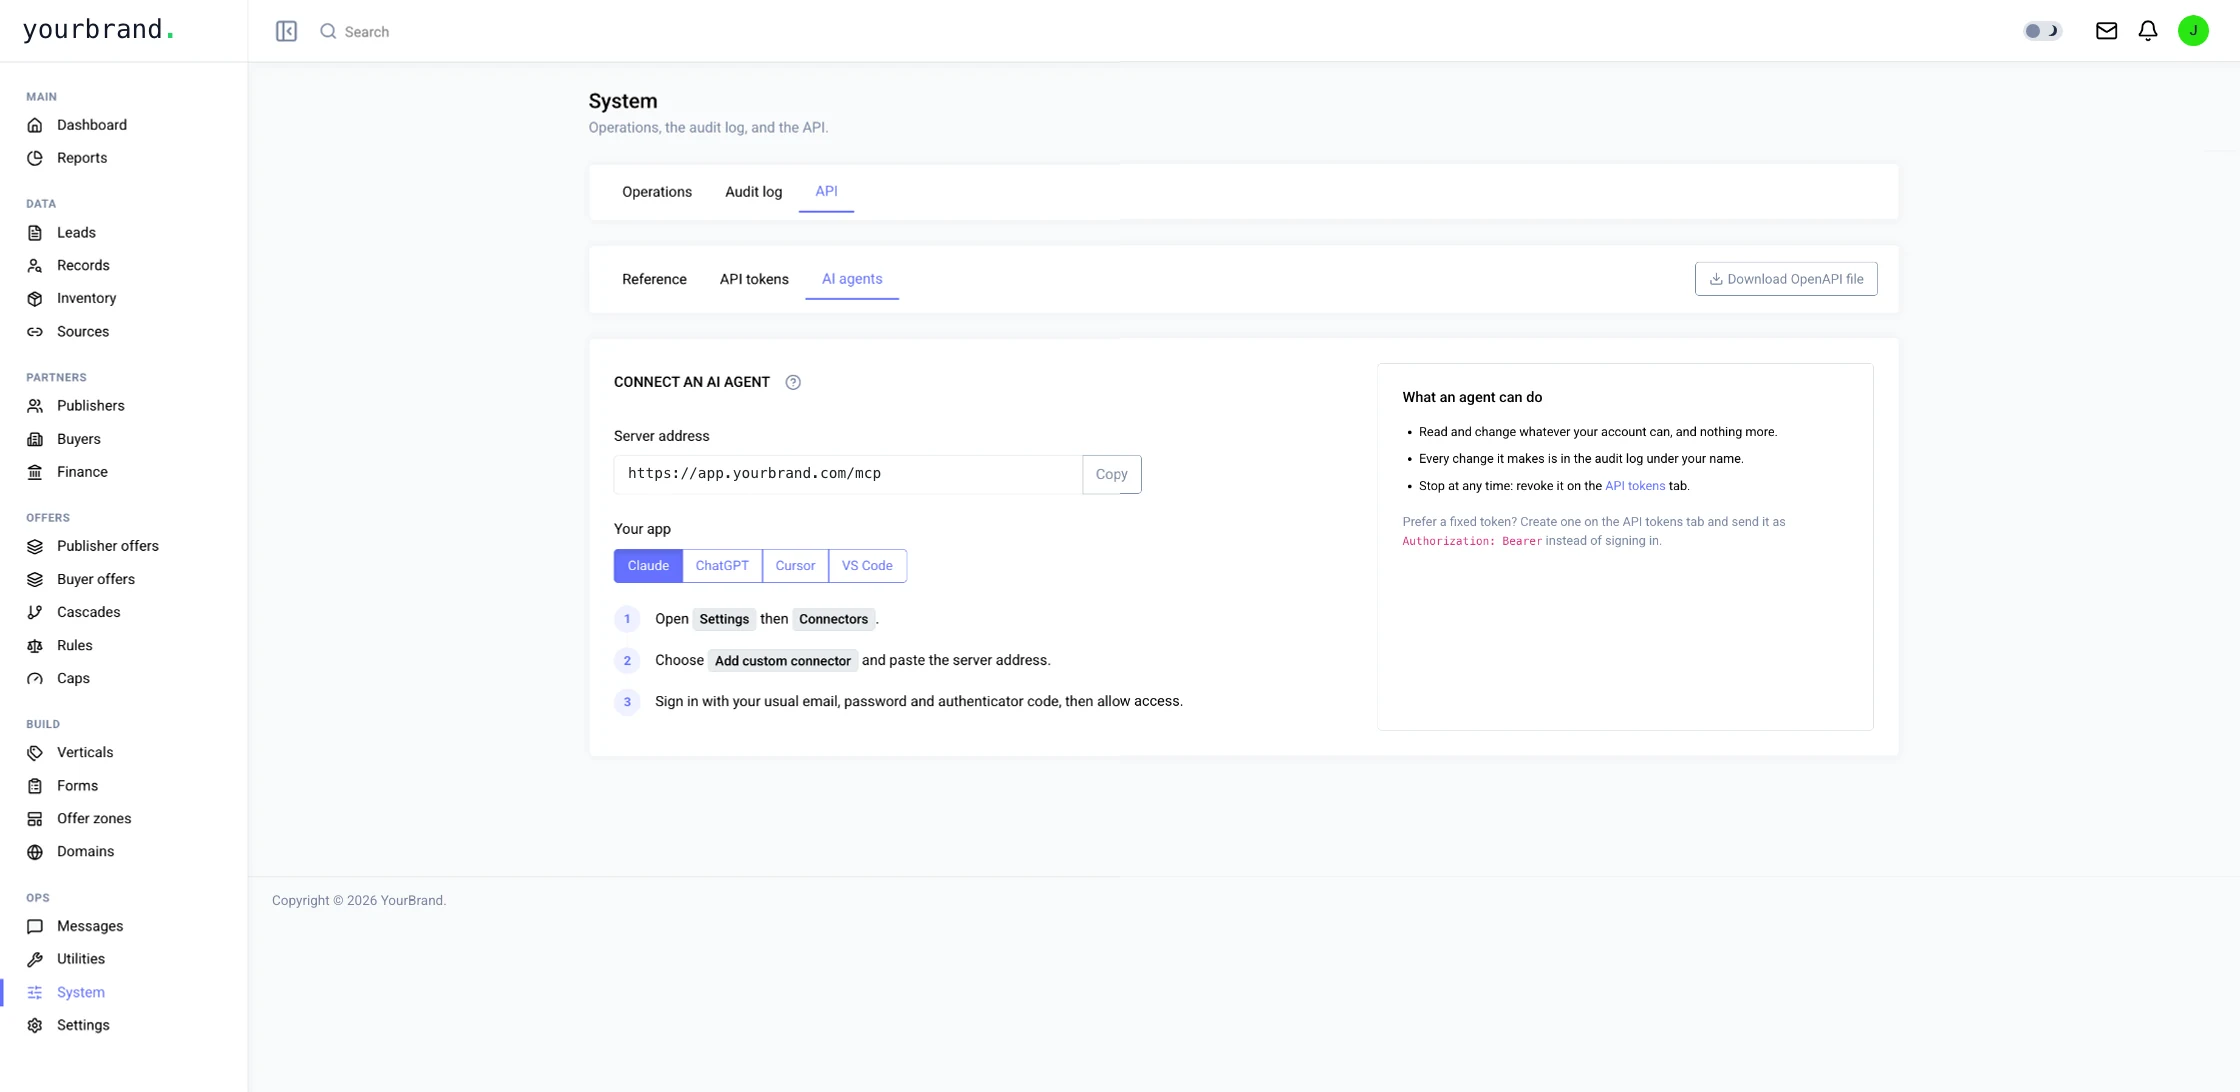Click Download OpenAPI file button
Image resolution: width=2240 pixels, height=1092 pixels.
point(1786,279)
